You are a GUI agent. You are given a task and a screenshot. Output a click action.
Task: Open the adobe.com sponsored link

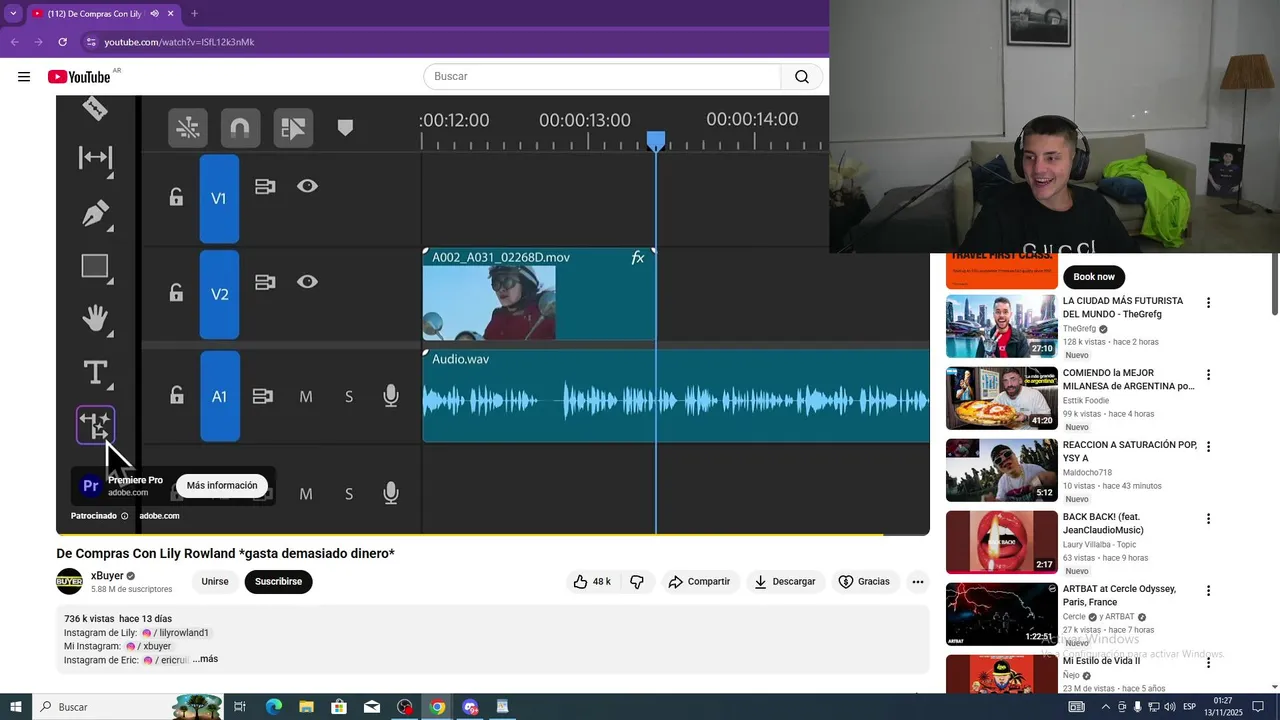(x=159, y=516)
